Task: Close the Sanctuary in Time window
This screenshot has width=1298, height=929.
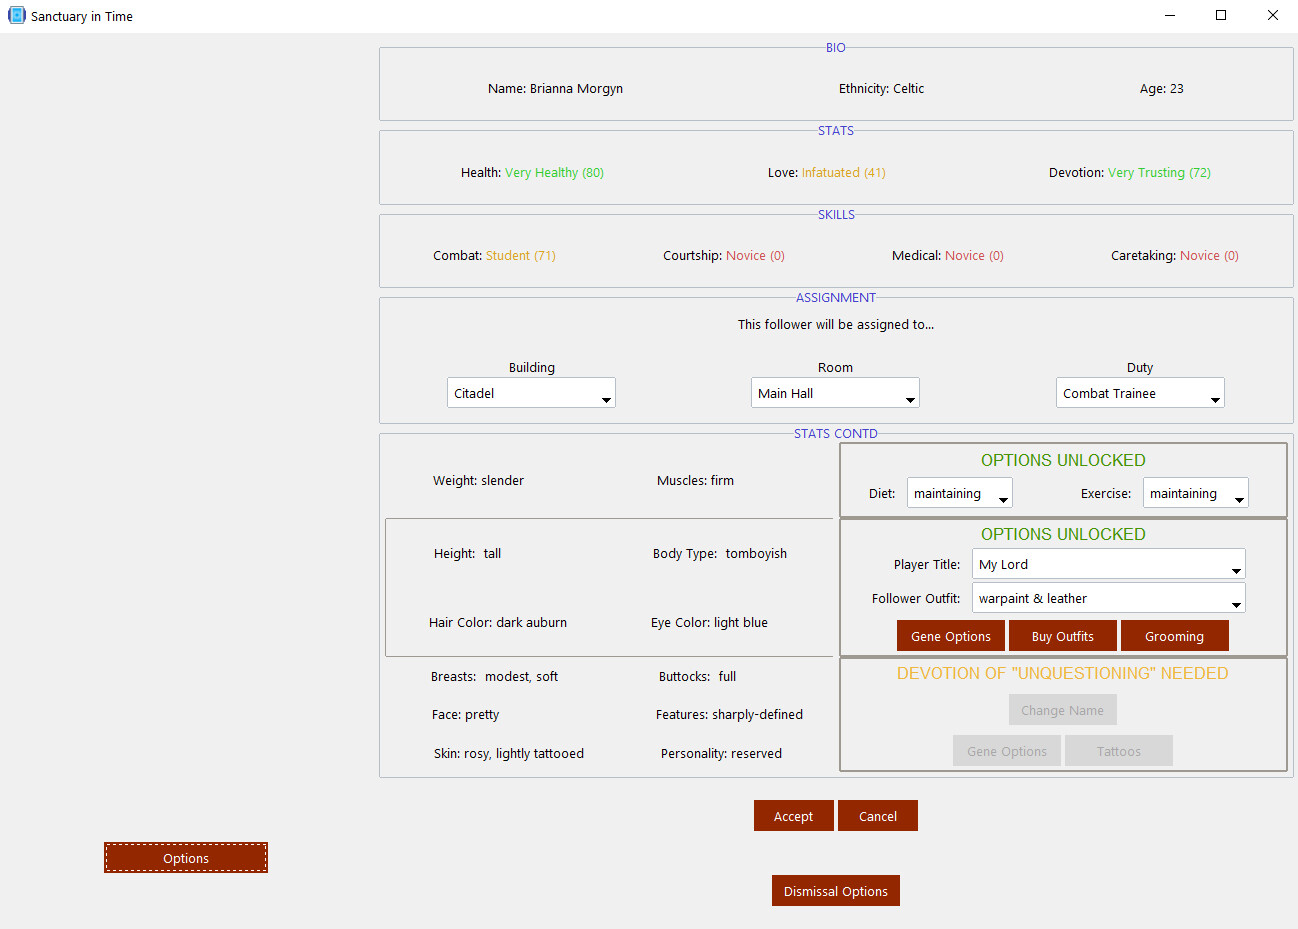Action: click(1272, 15)
